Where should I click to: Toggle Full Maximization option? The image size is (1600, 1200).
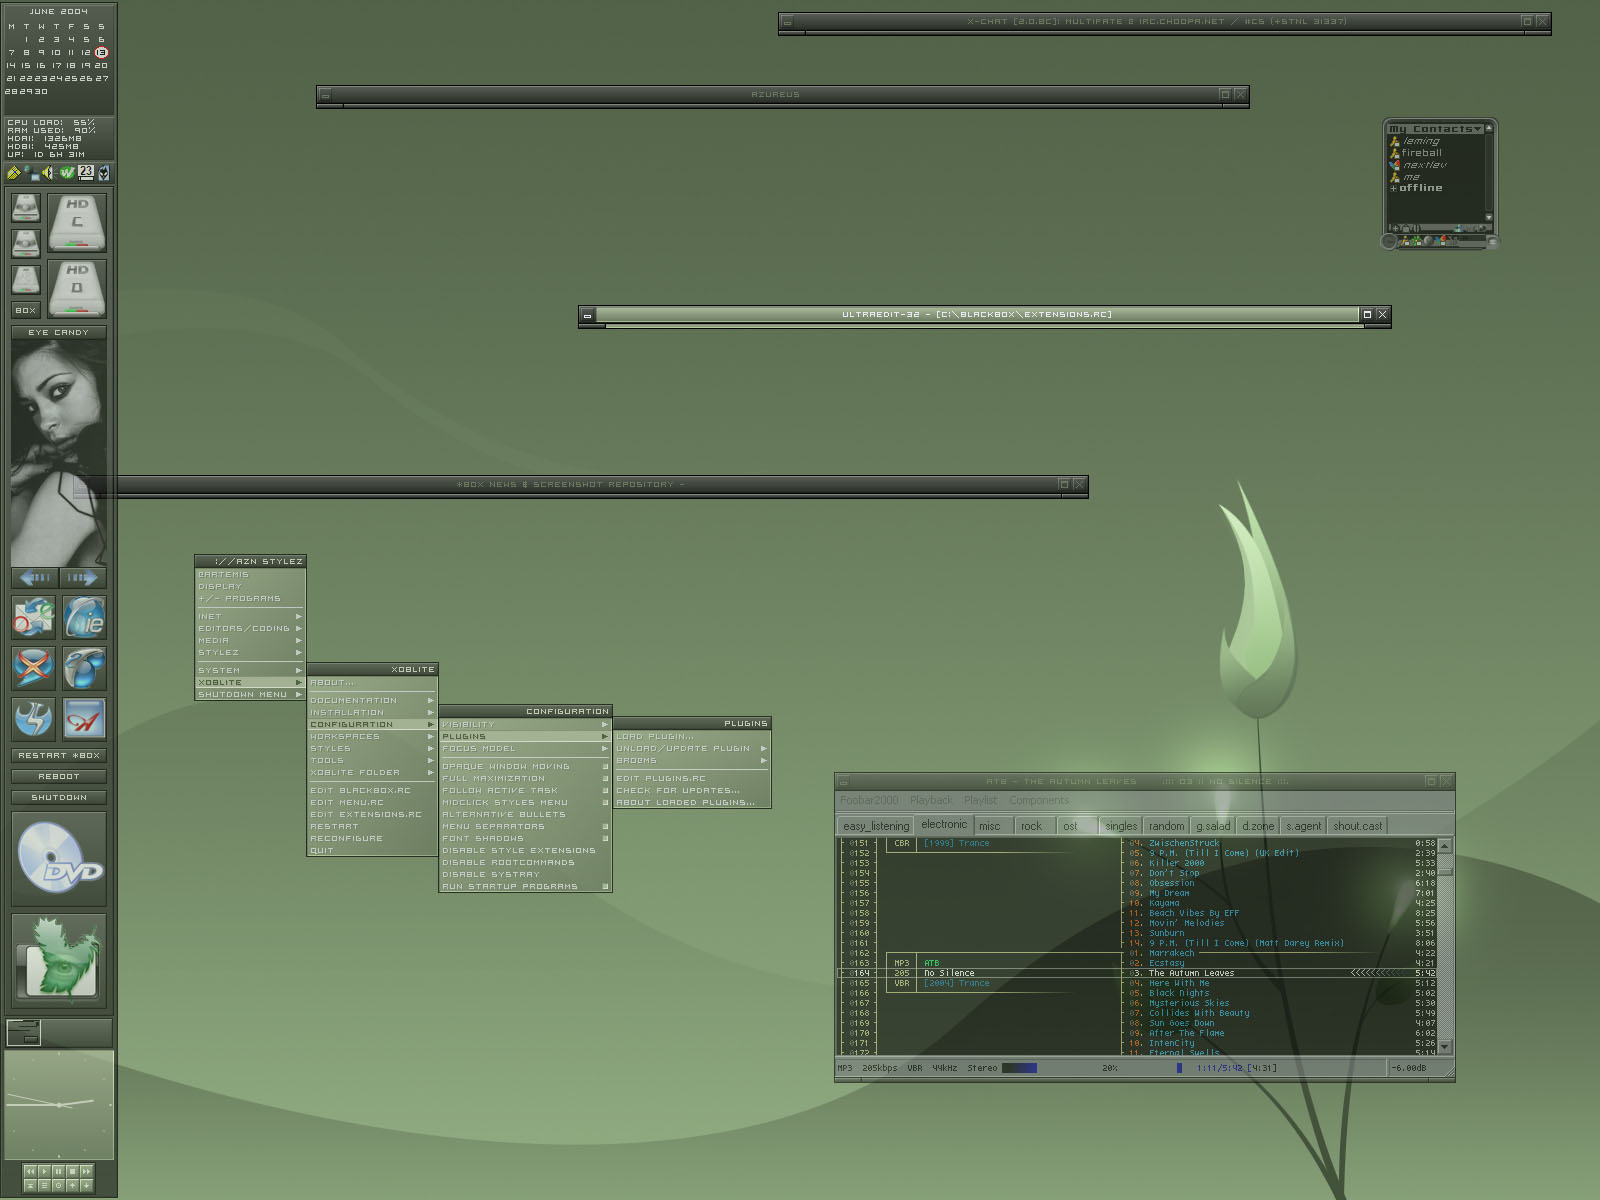click(525, 778)
